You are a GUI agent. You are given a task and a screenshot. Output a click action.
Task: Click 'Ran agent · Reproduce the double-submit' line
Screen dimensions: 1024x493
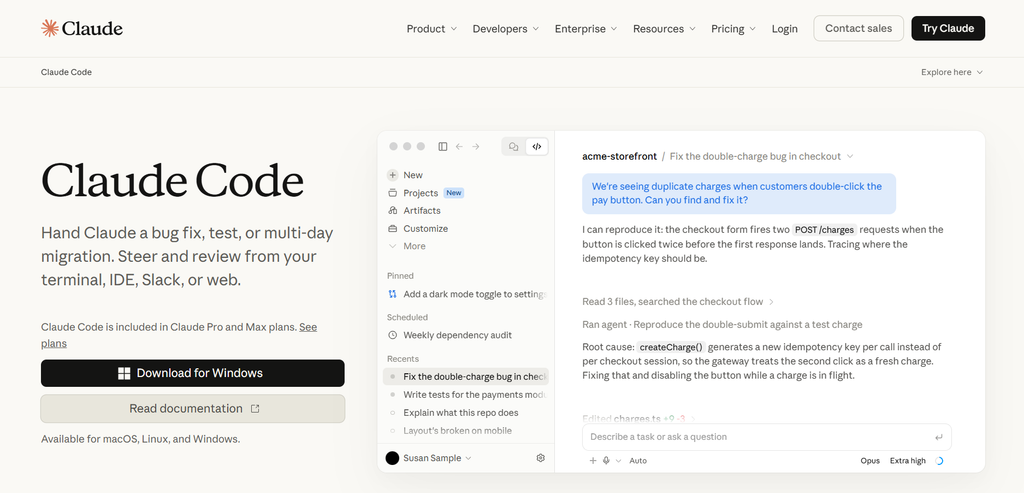(x=722, y=325)
